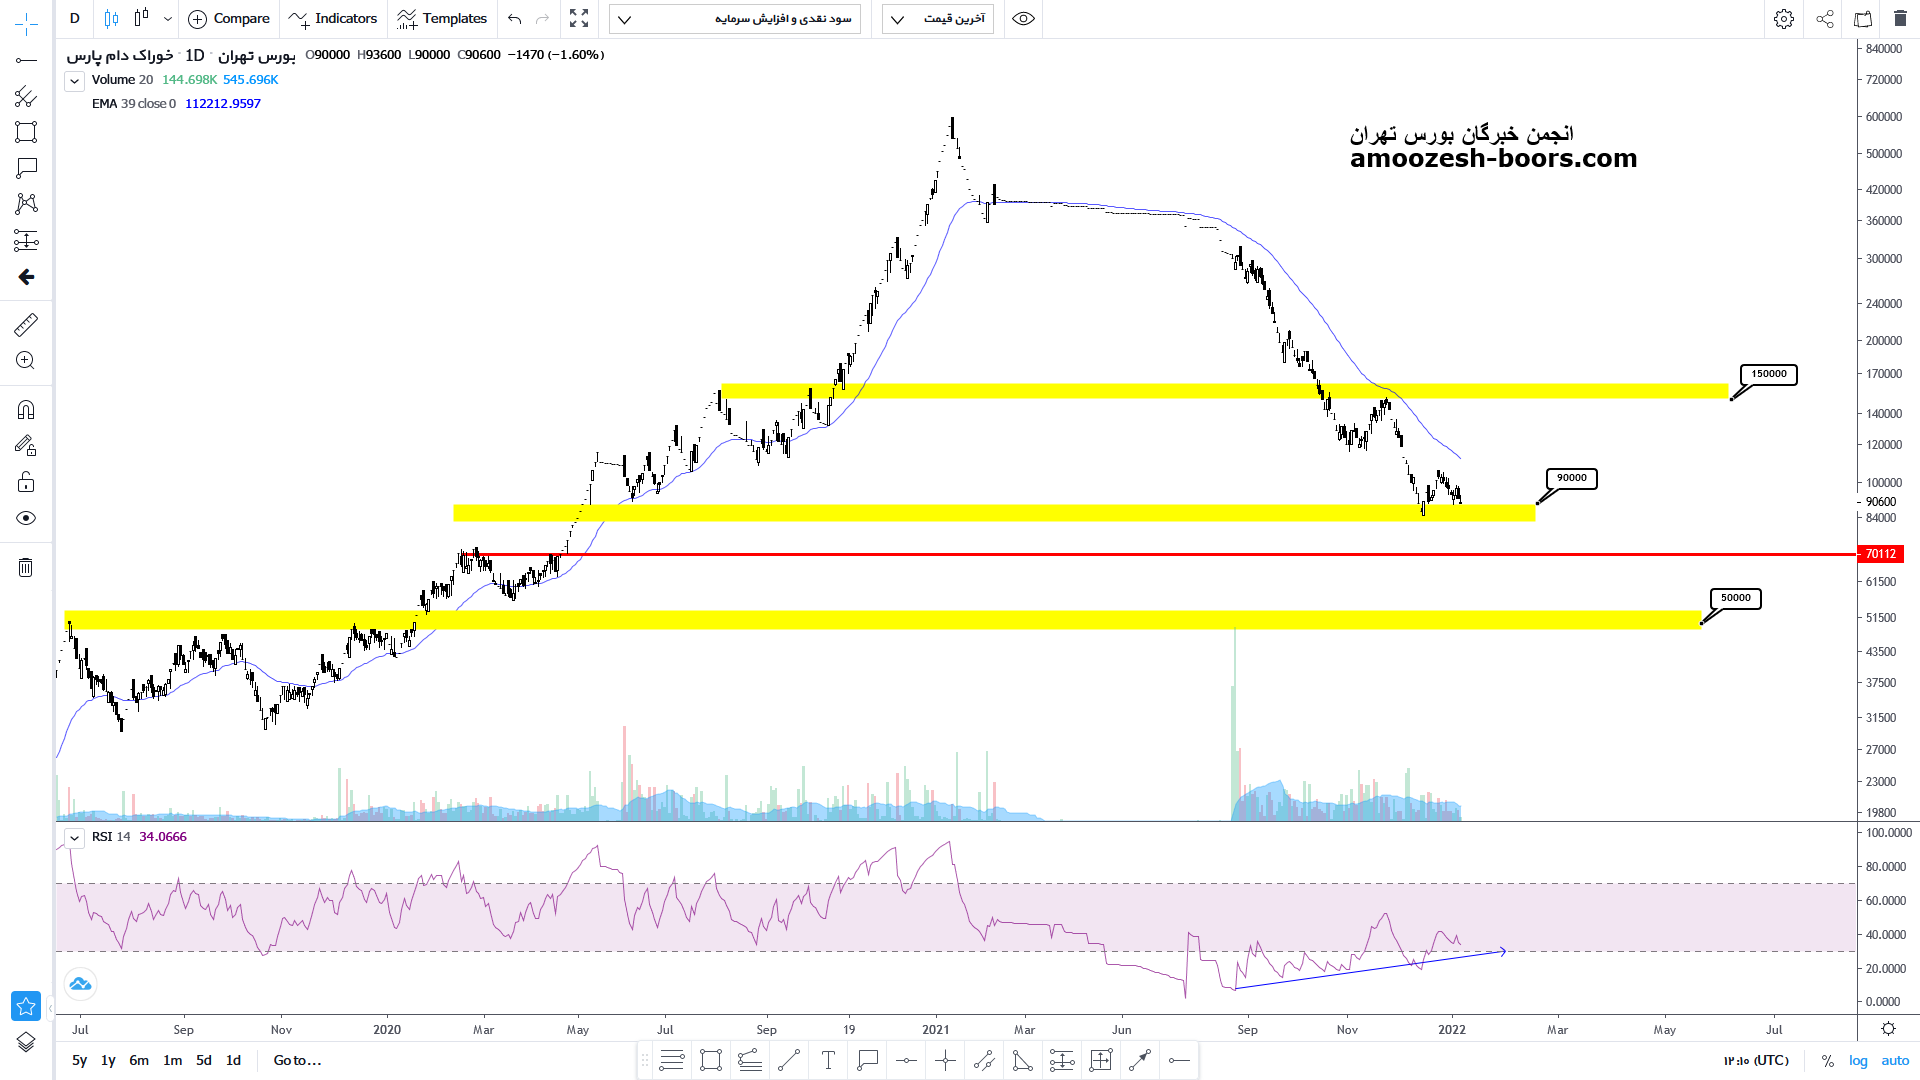Open chart settings gear icon
The height and width of the screenshot is (1080, 1920).
1784,19
